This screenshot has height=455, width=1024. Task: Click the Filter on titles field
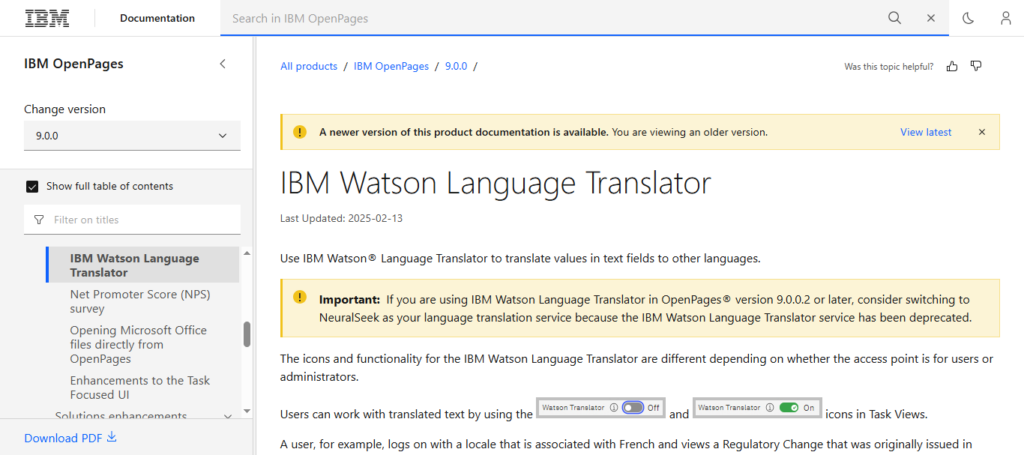(132, 220)
